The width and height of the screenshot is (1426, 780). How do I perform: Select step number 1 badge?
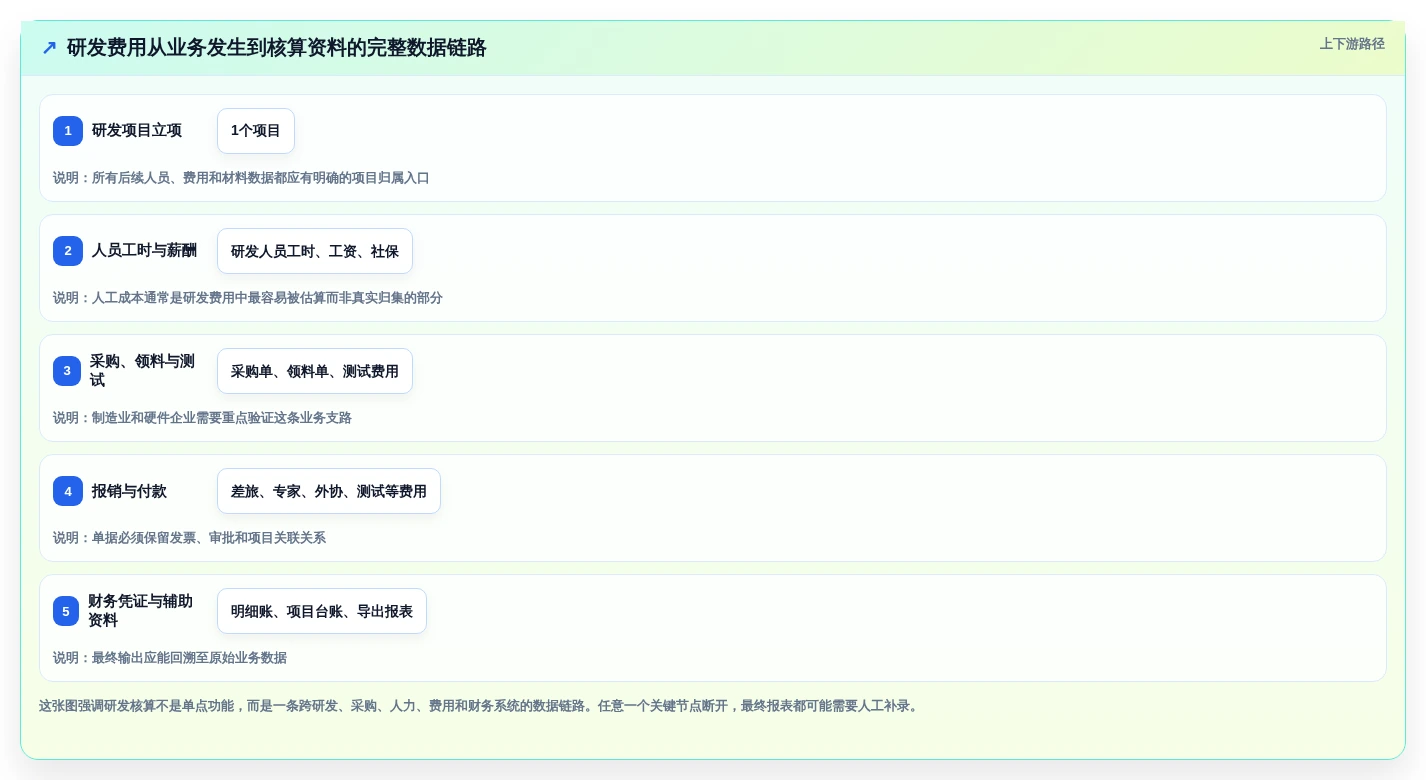pos(68,131)
